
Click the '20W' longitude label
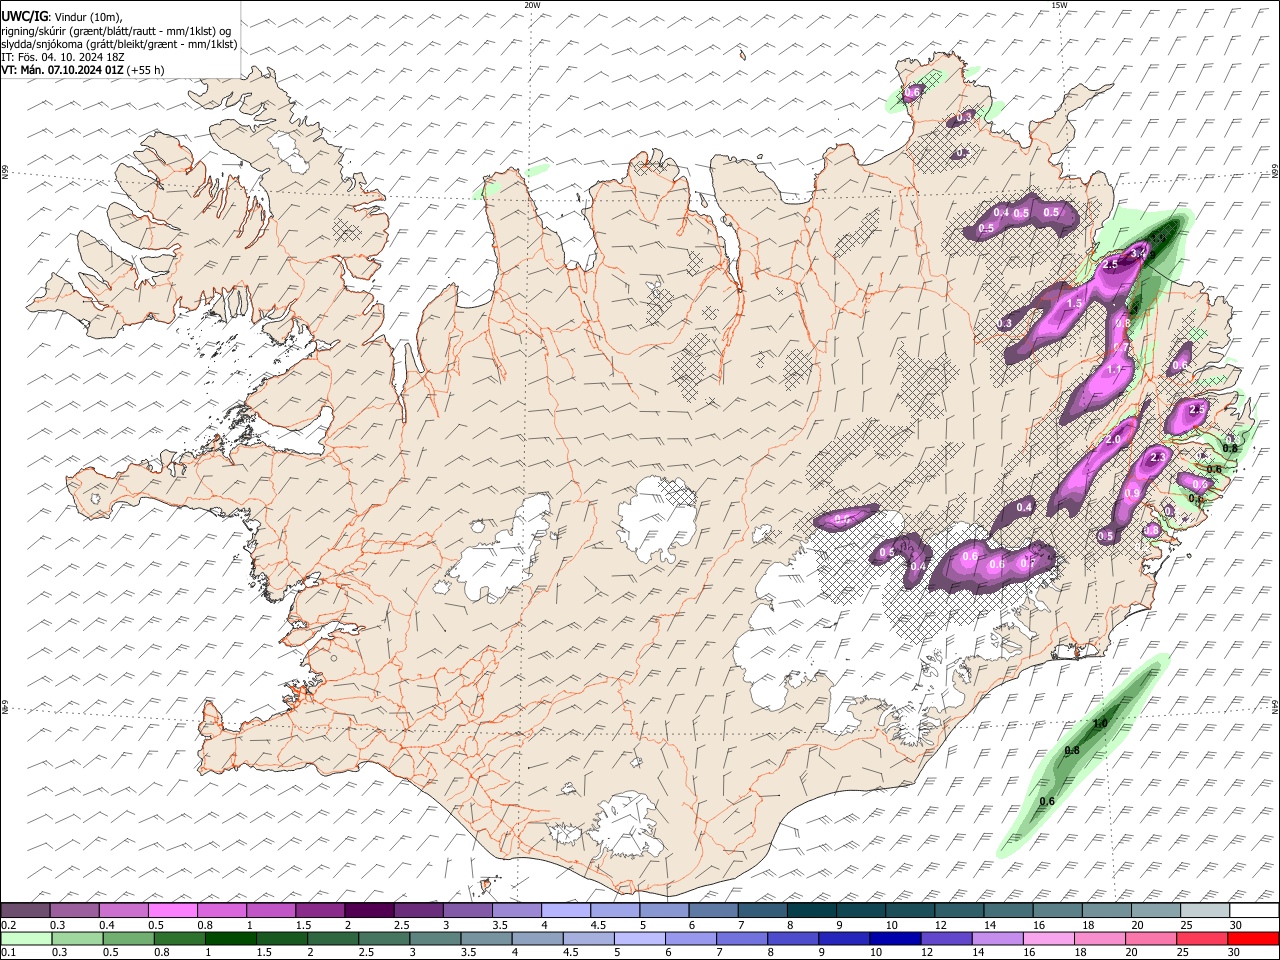click(x=532, y=5)
